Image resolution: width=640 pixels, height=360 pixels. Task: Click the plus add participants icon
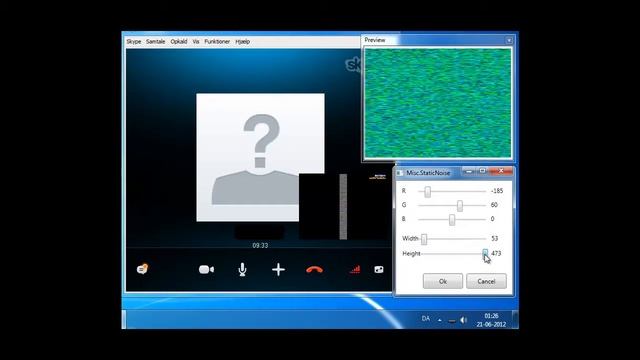278,269
